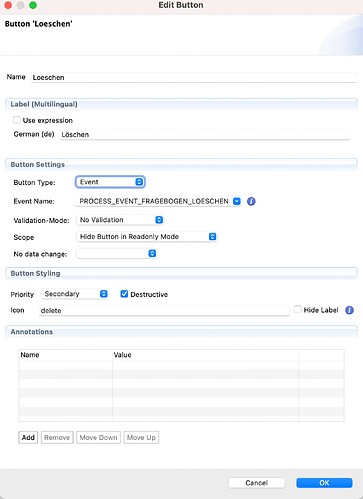Click the Button Settings section header

tap(181, 164)
